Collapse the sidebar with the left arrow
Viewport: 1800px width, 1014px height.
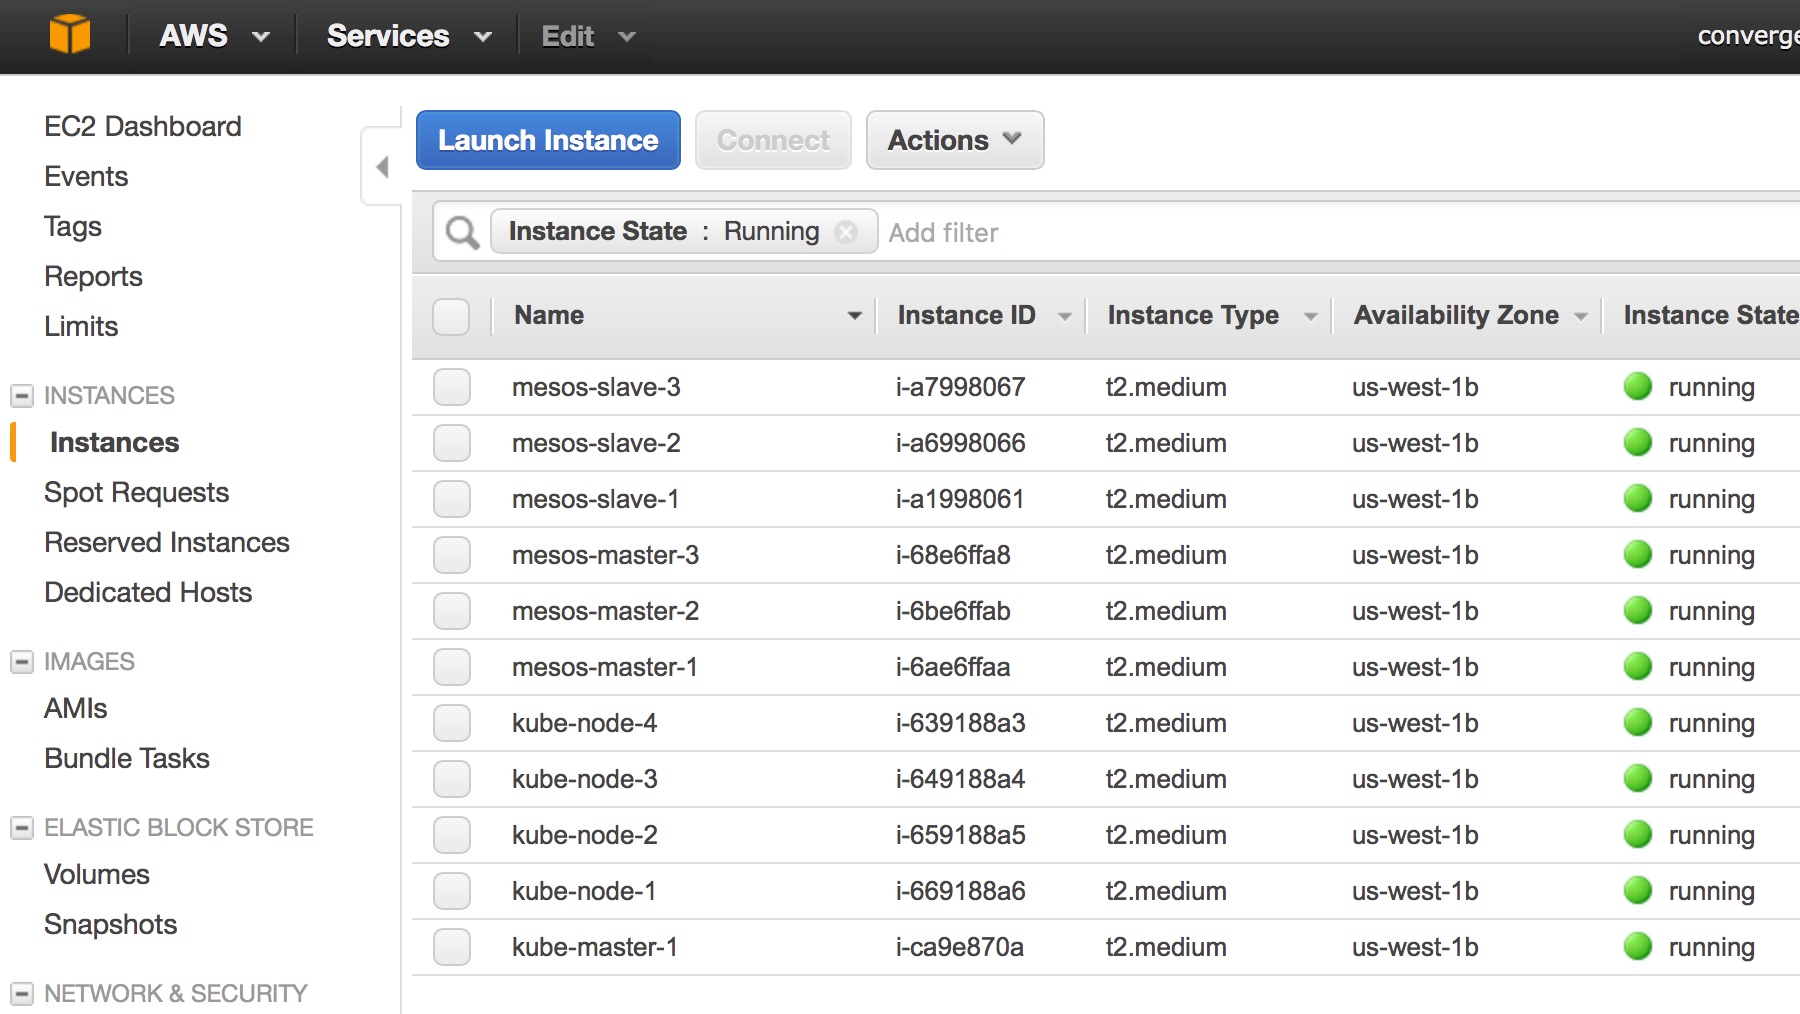[x=382, y=167]
